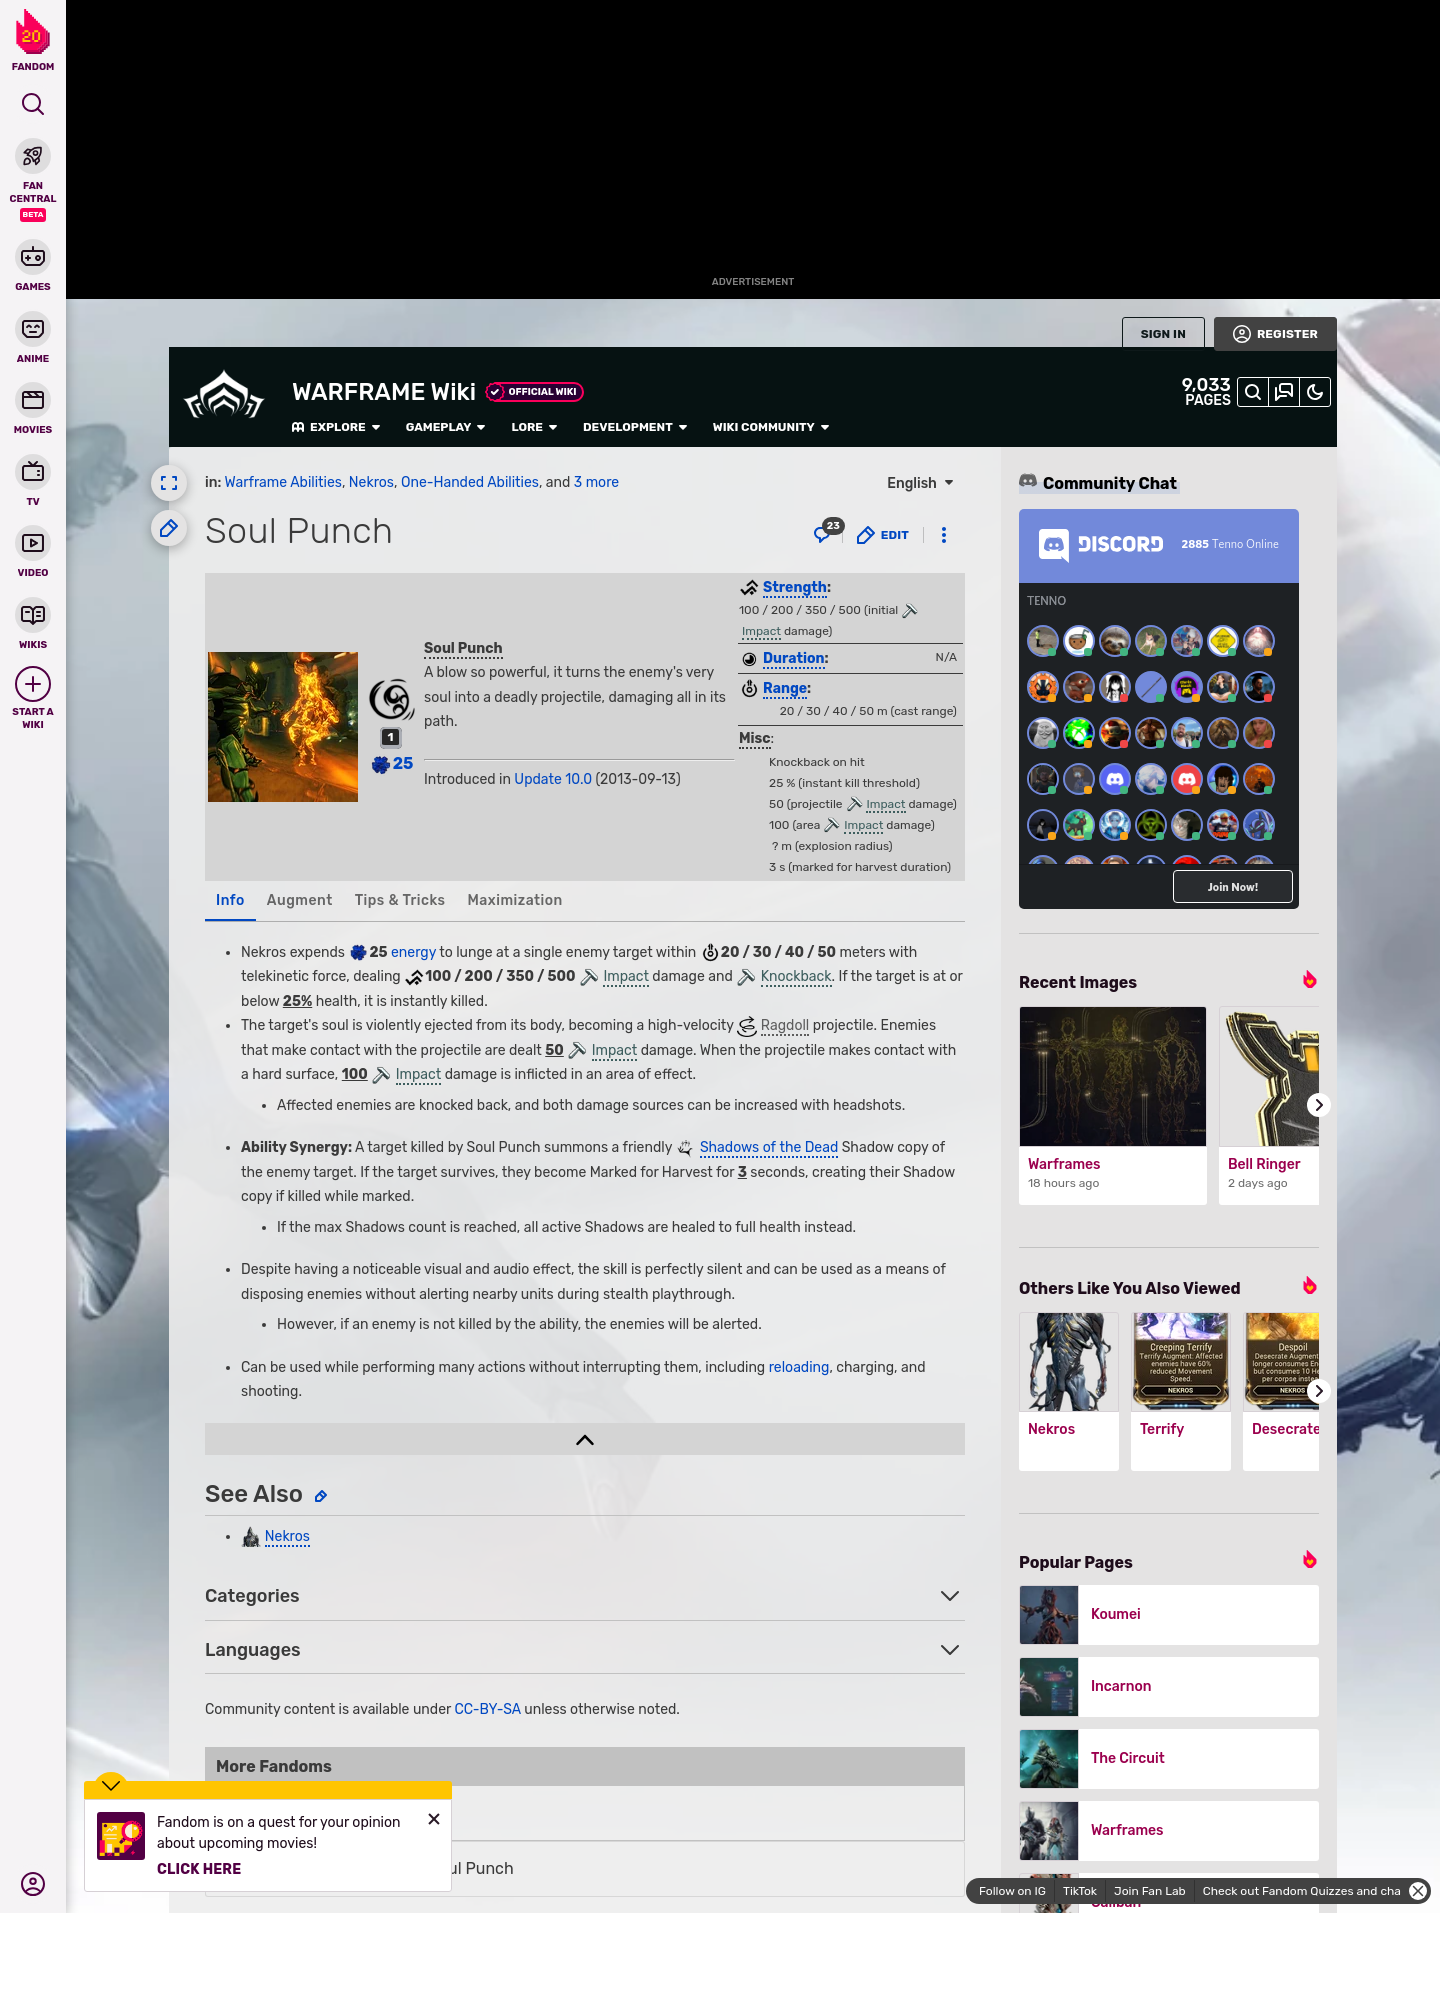Open The Circuit popular page

(x=1169, y=1758)
